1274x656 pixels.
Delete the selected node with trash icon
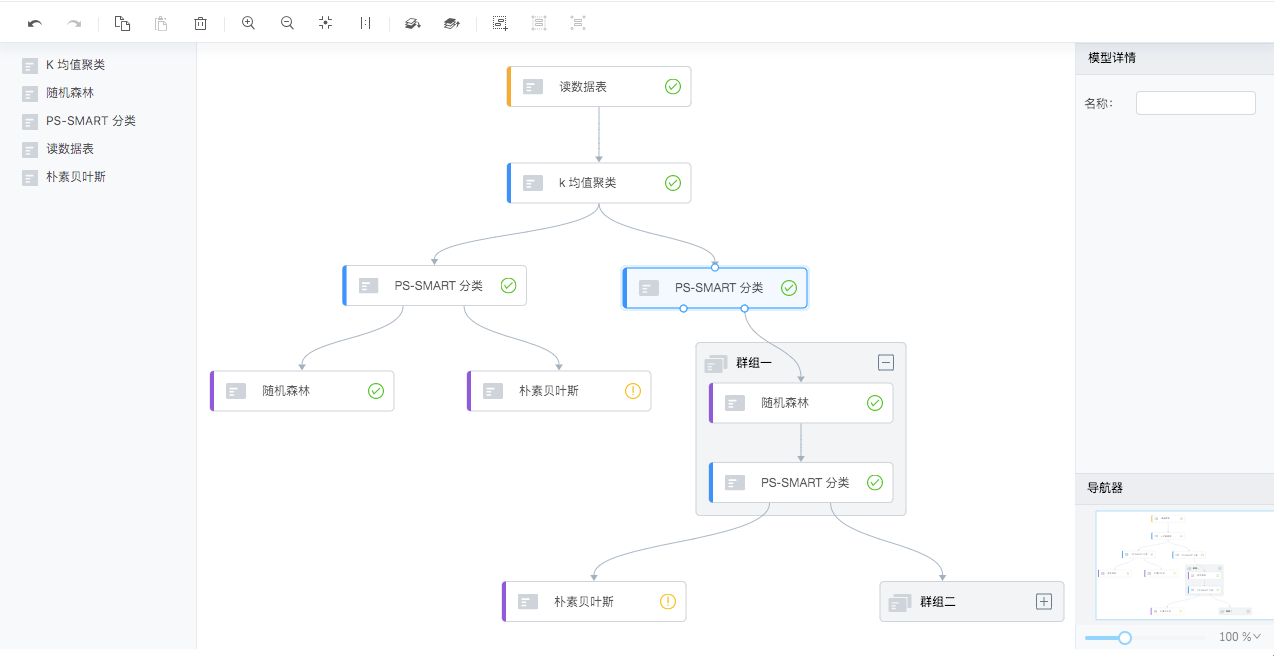click(200, 23)
